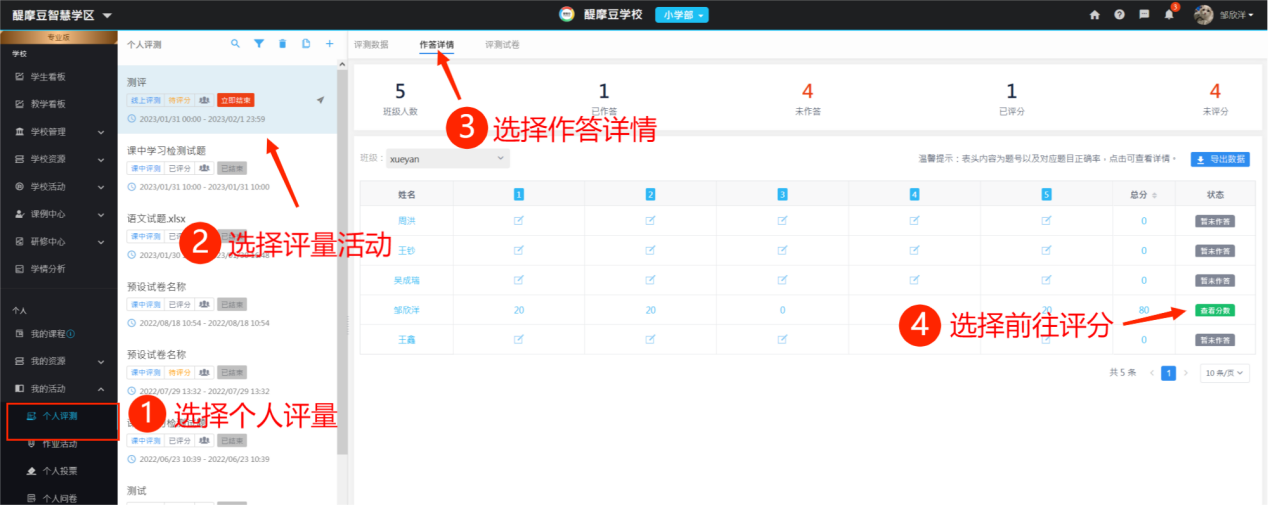Click the search icon in 个人评测 panel

pyautogui.click(x=235, y=44)
